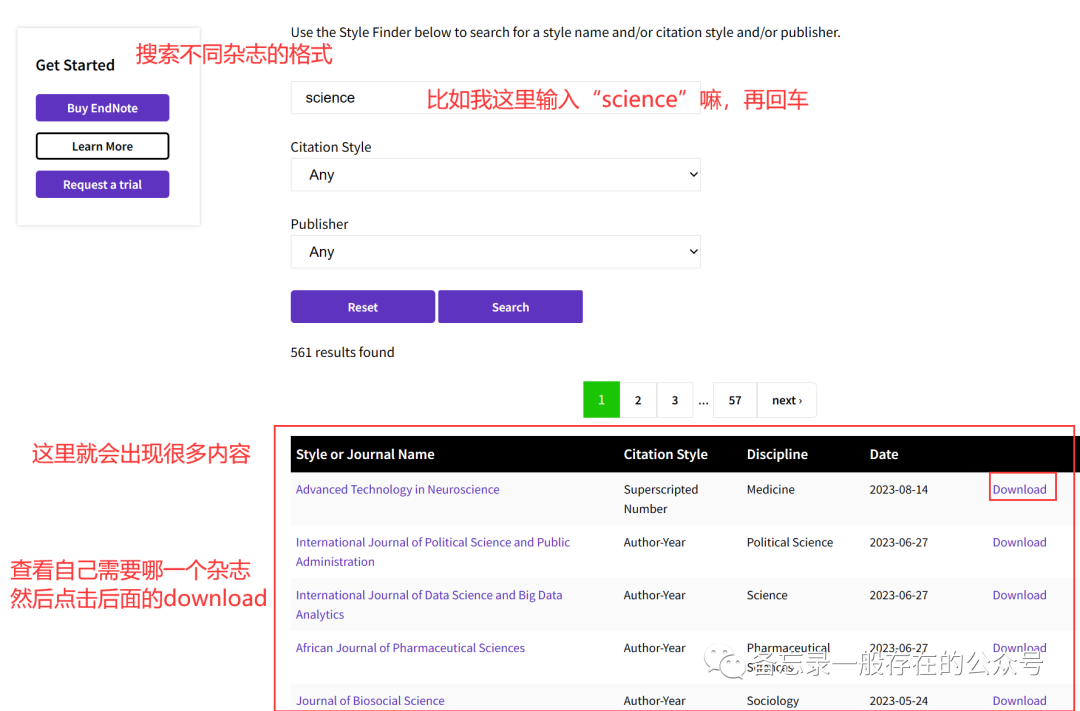Click the 'Date' column header

click(x=884, y=454)
